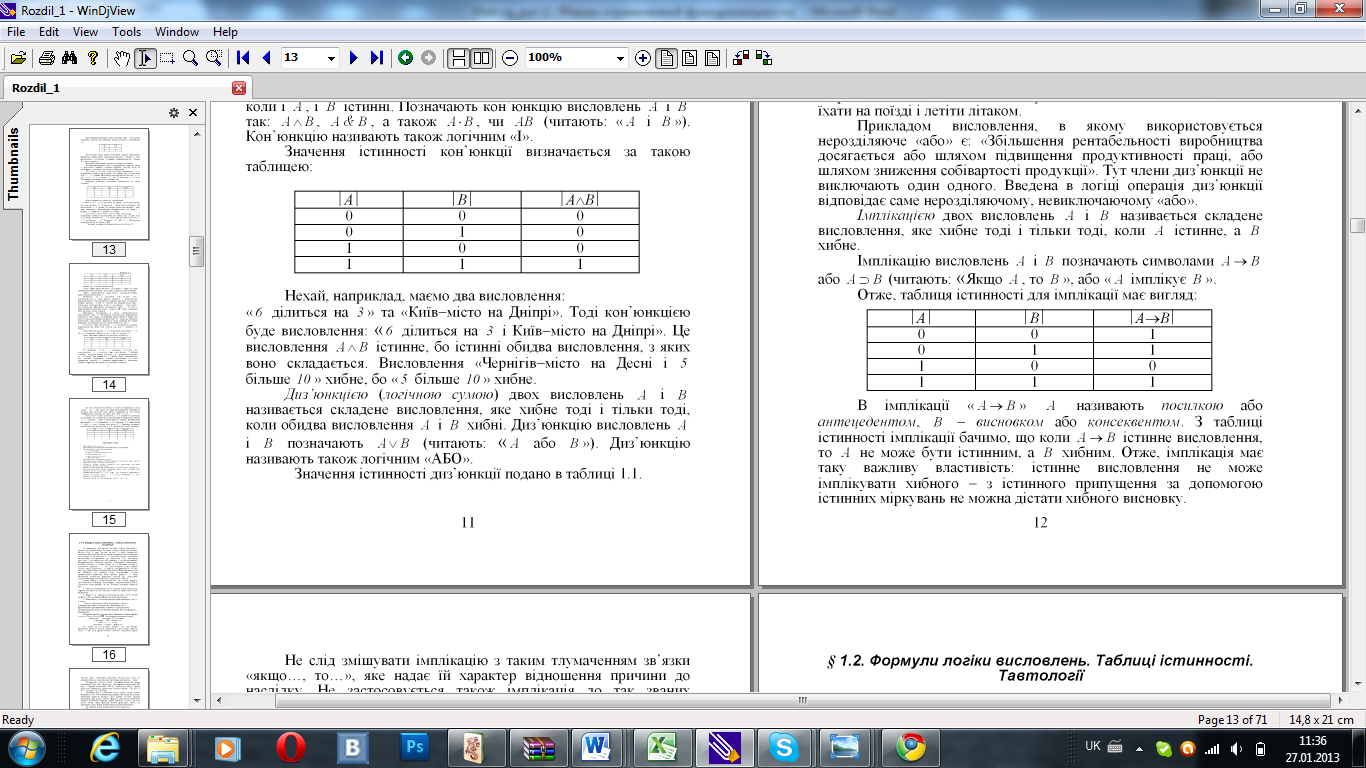
Task: Select the Hand drag tool
Action: coord(122,58)
